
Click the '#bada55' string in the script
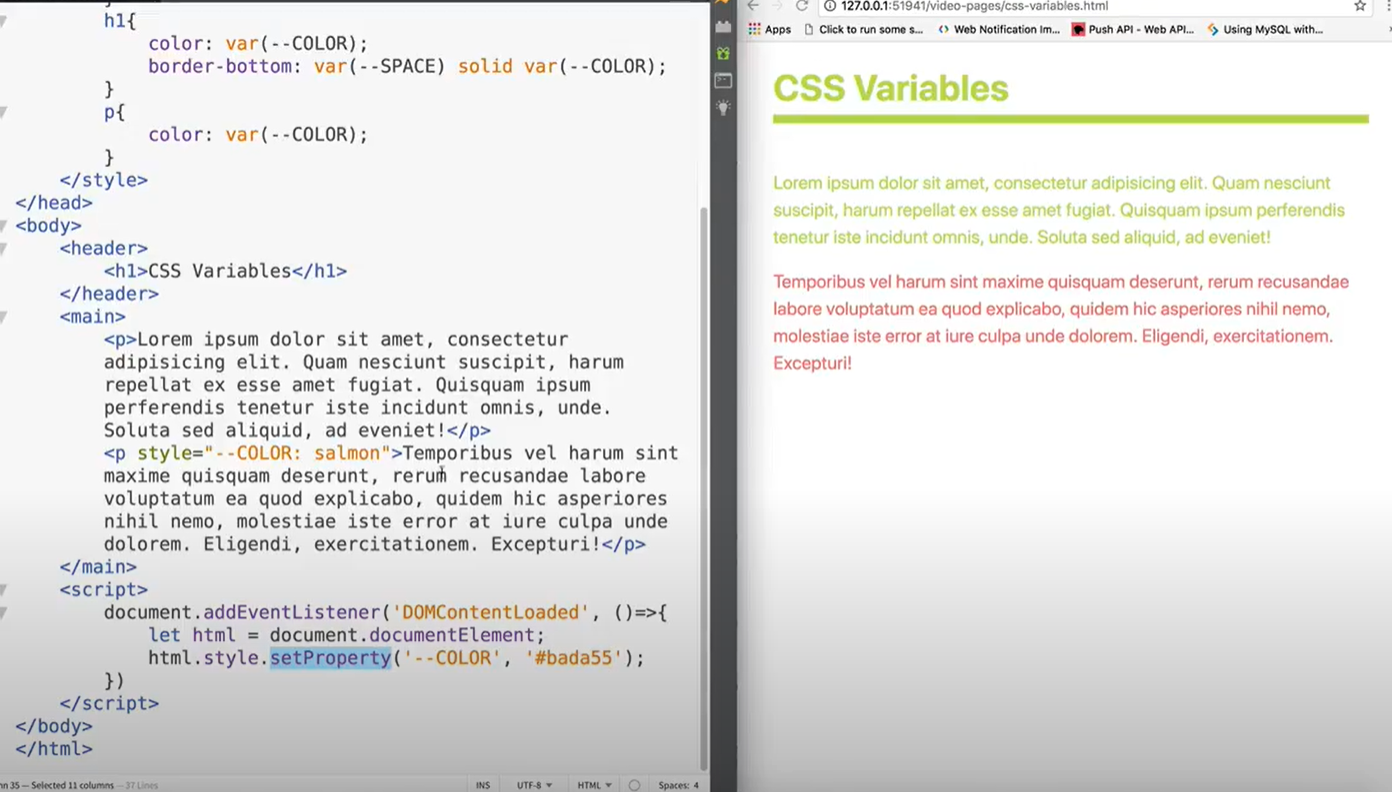click(x=573, y=658)
